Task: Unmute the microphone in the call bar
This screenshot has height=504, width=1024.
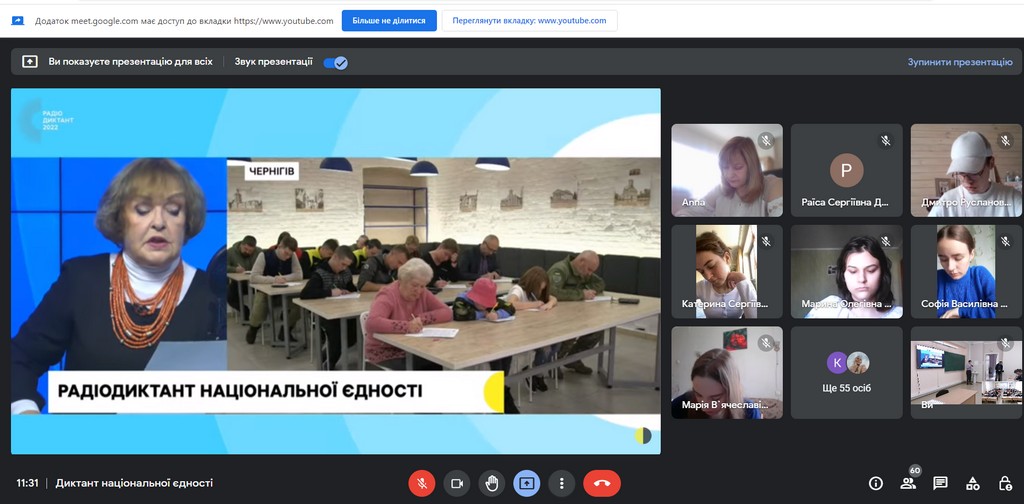Action: click(x=422, y=483)
